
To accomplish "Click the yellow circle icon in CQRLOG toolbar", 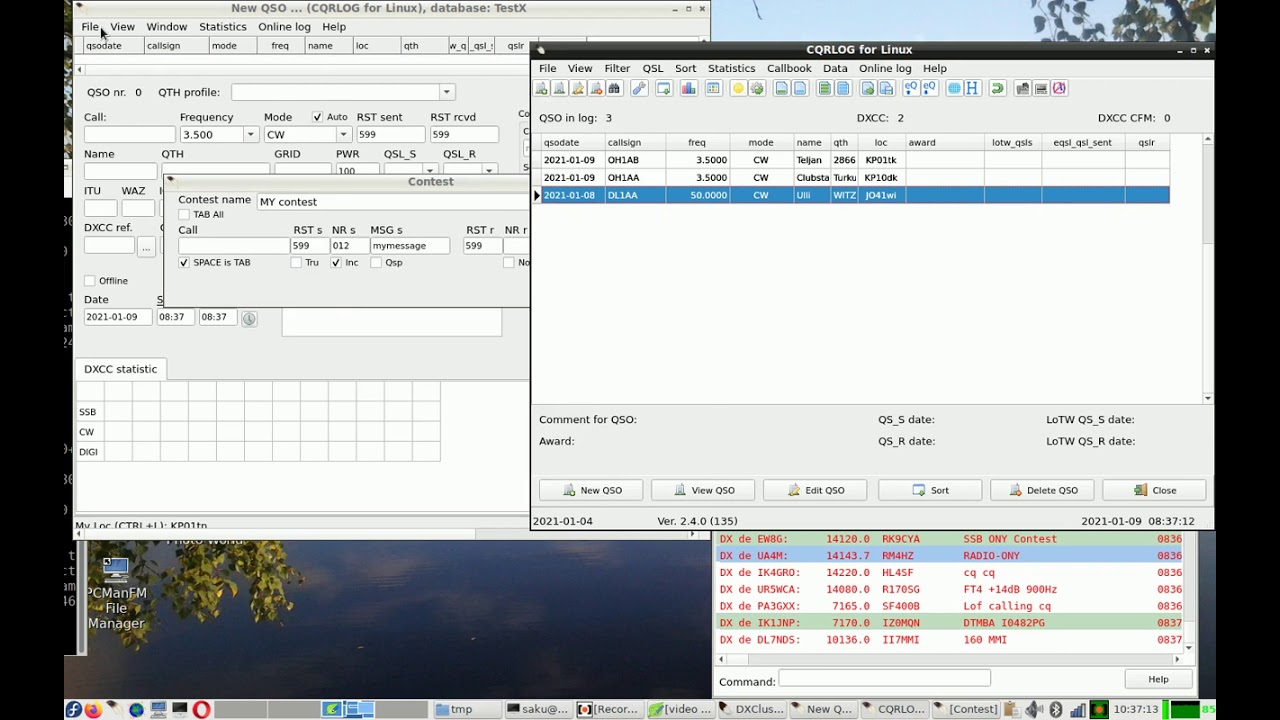I will click(x=738, y=88).
